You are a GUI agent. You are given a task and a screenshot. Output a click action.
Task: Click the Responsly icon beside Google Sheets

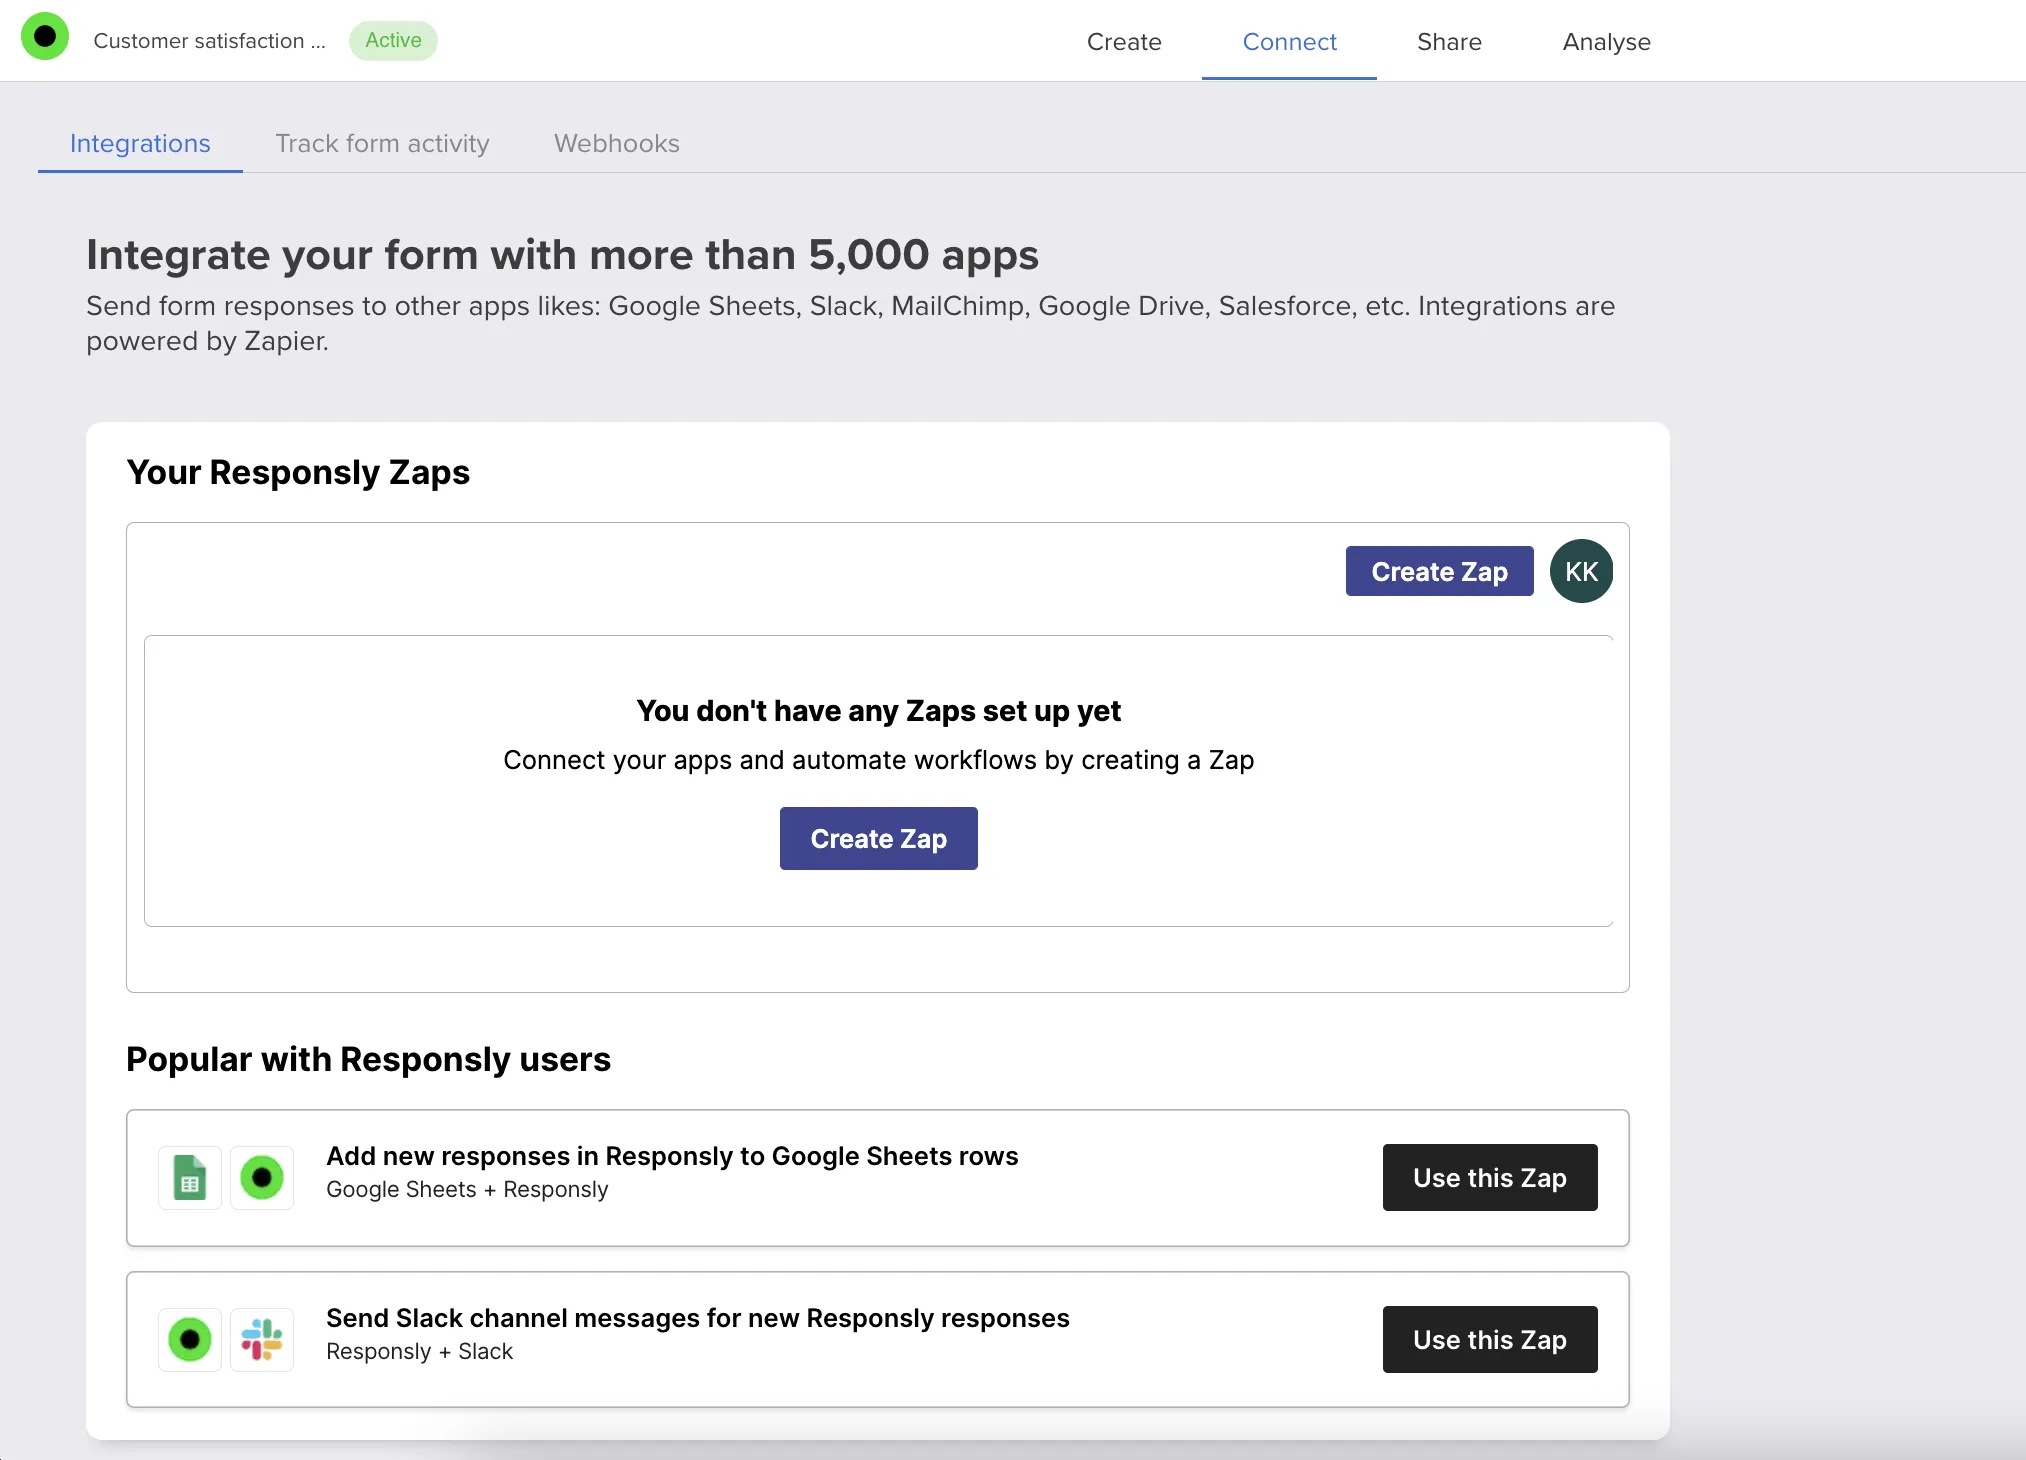pyautogui.click(x=262, y=1177)
